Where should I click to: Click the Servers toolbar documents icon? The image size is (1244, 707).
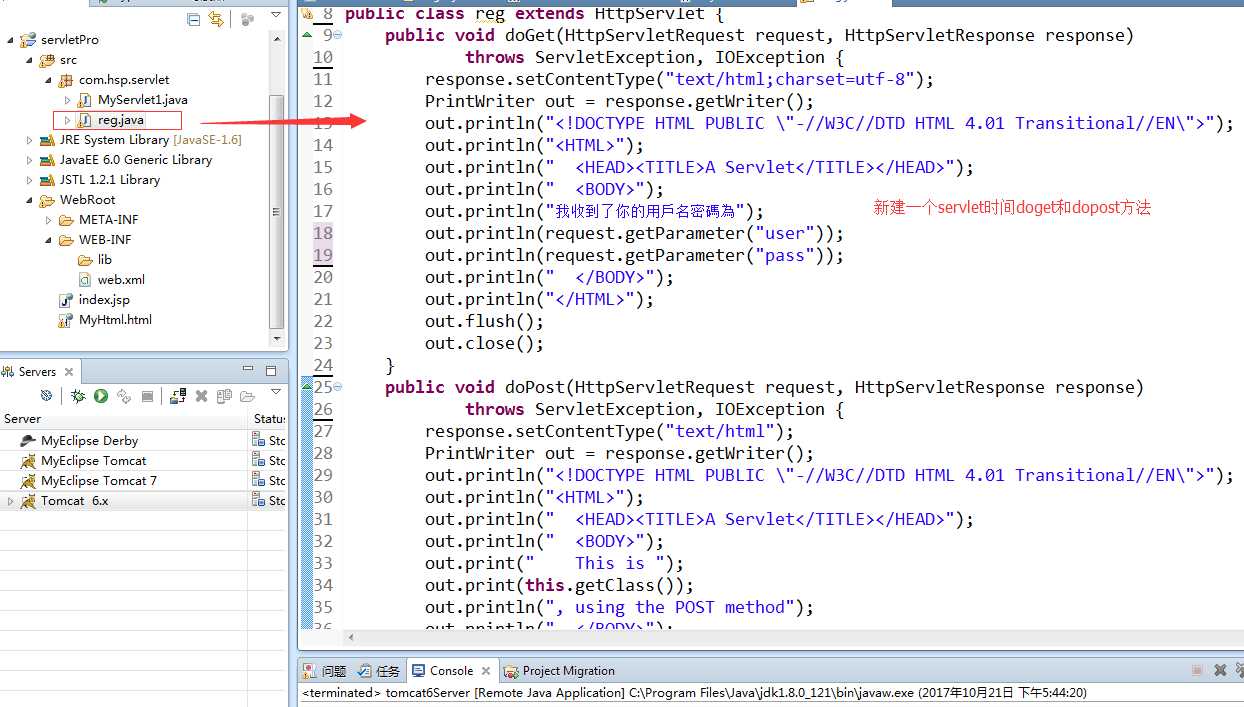click(x=224, y=396)
